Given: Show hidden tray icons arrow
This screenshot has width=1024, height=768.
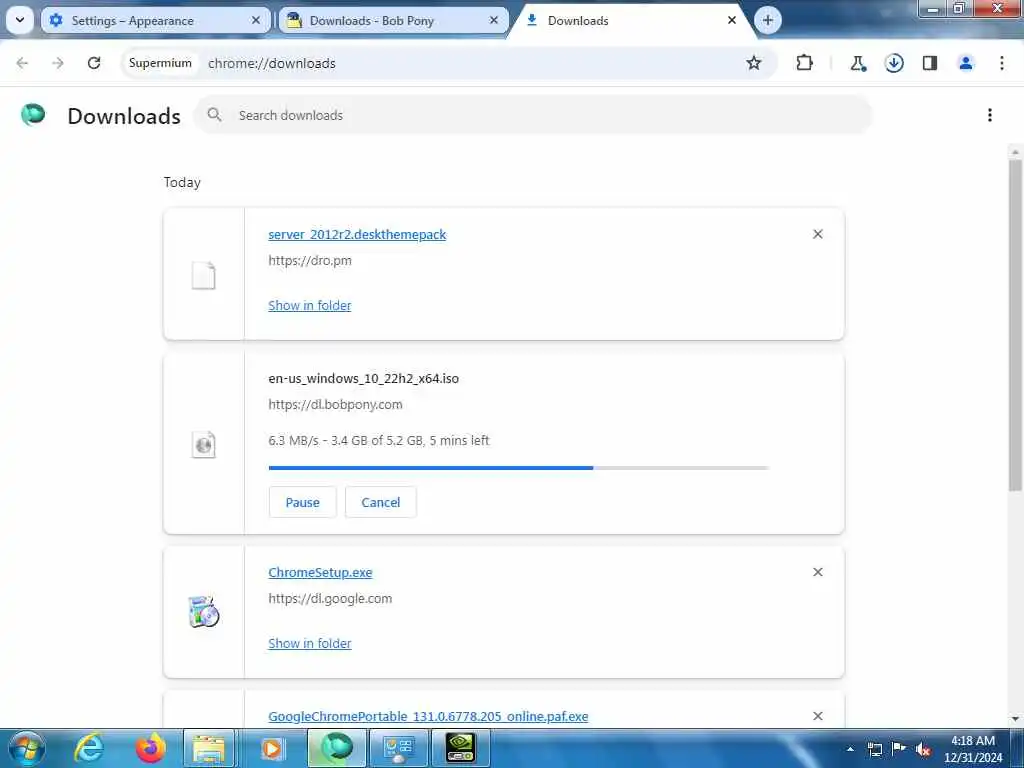Looking at the screenshot, I should [850, 749].
